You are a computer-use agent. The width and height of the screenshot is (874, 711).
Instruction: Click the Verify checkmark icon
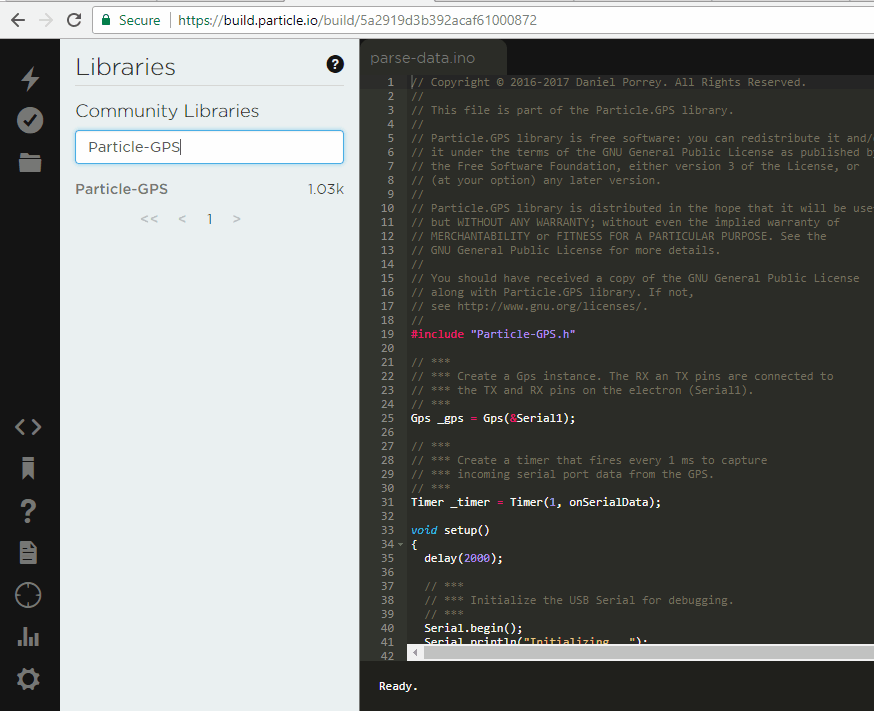(x=30, y=120)
